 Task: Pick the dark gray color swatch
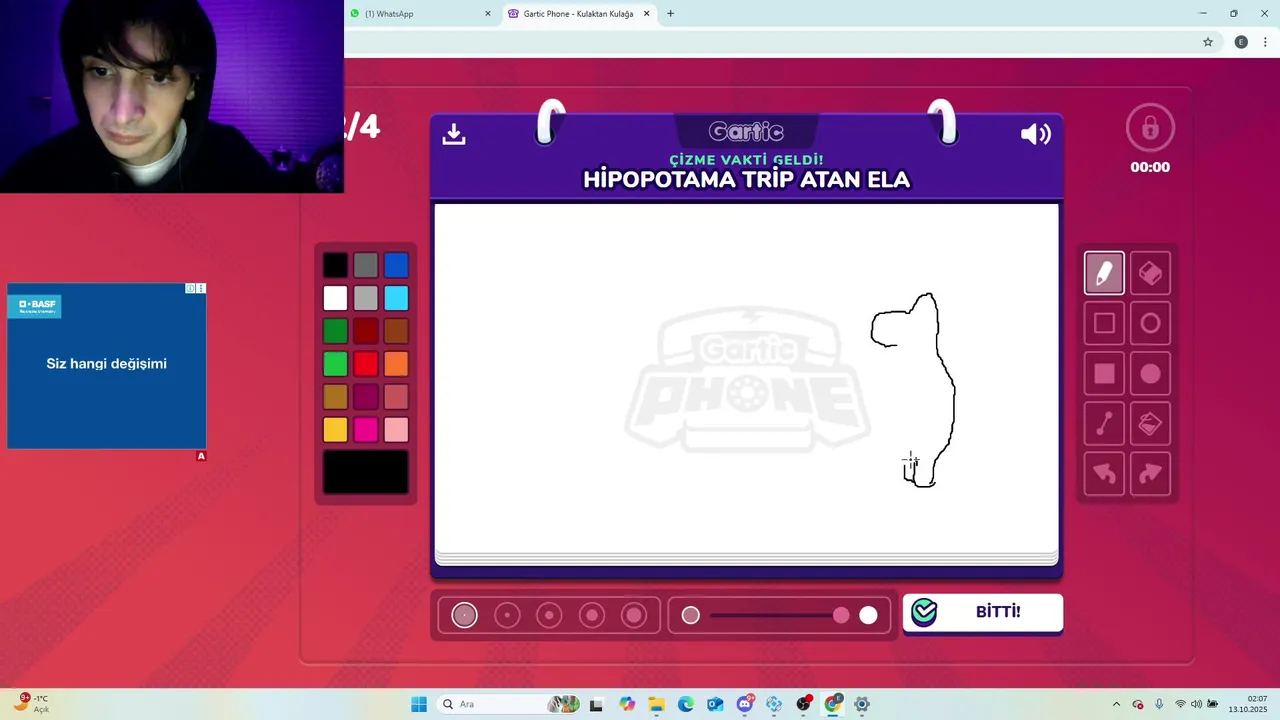[366, 265]
